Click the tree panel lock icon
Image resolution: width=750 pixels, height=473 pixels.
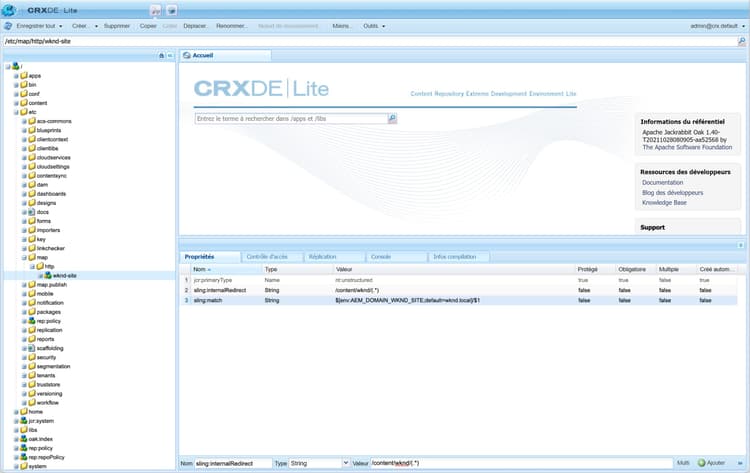pos(161,55)
